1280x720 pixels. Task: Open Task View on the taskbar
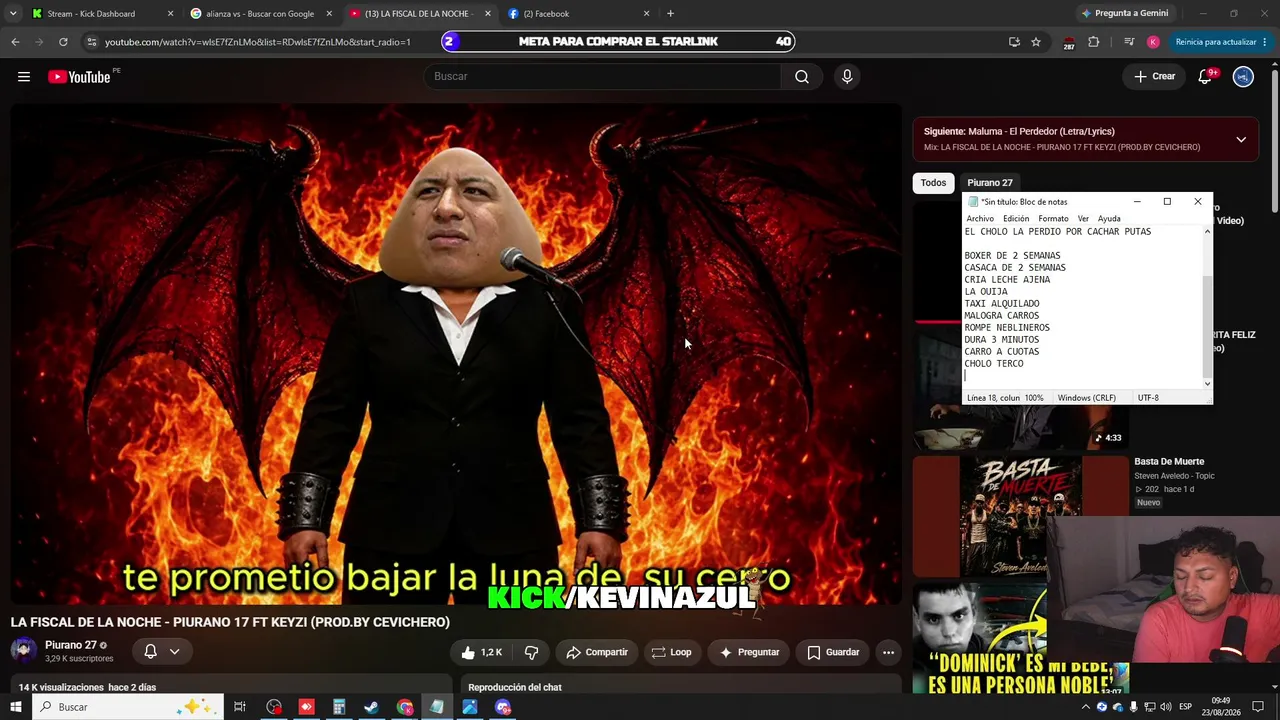[x=240, y=707]
